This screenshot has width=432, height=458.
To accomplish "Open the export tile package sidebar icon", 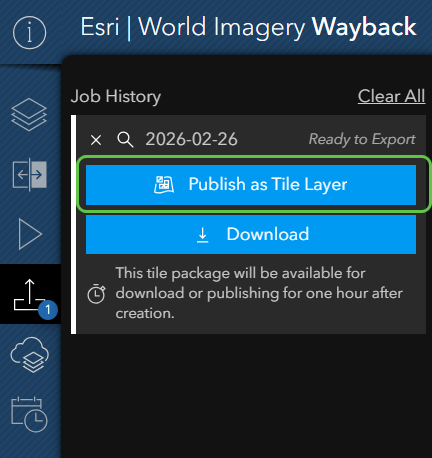I will coord(30,294).
